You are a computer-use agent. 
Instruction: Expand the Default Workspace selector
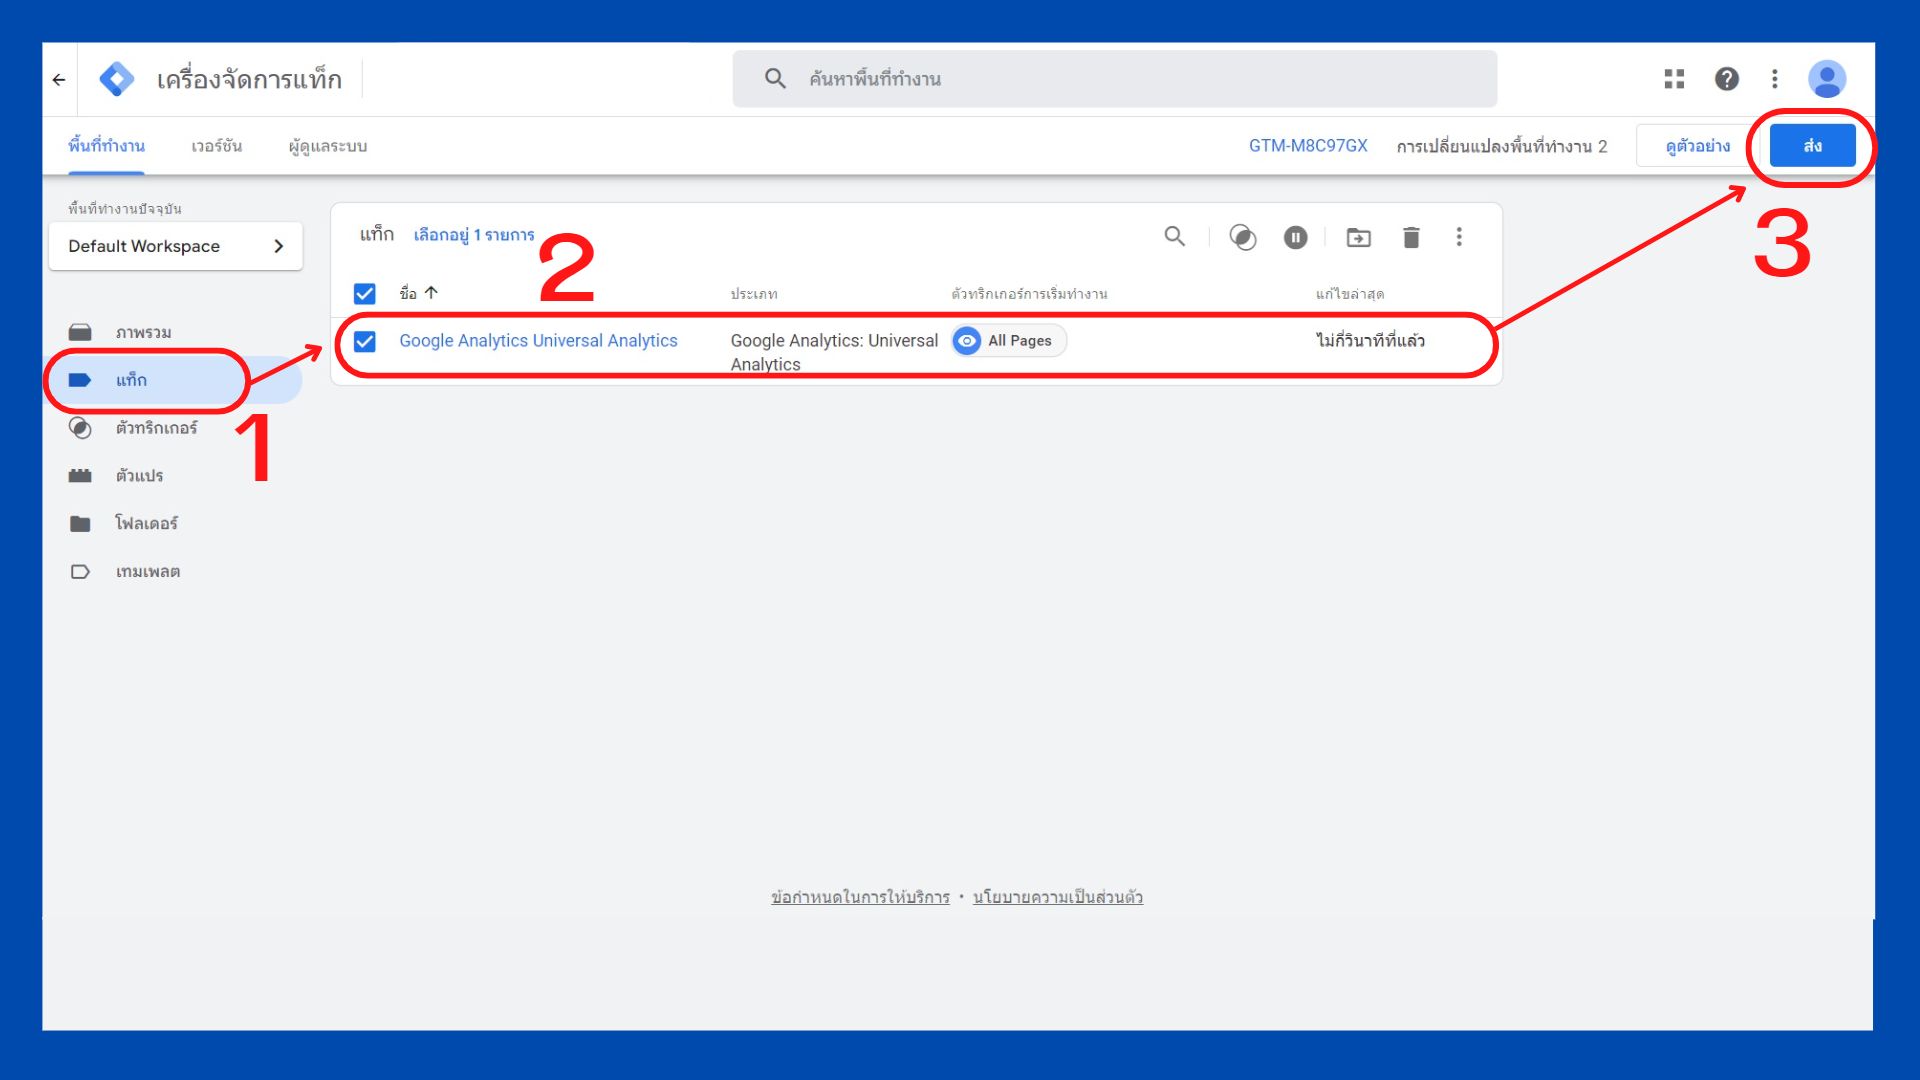click(x=176, y=246)
